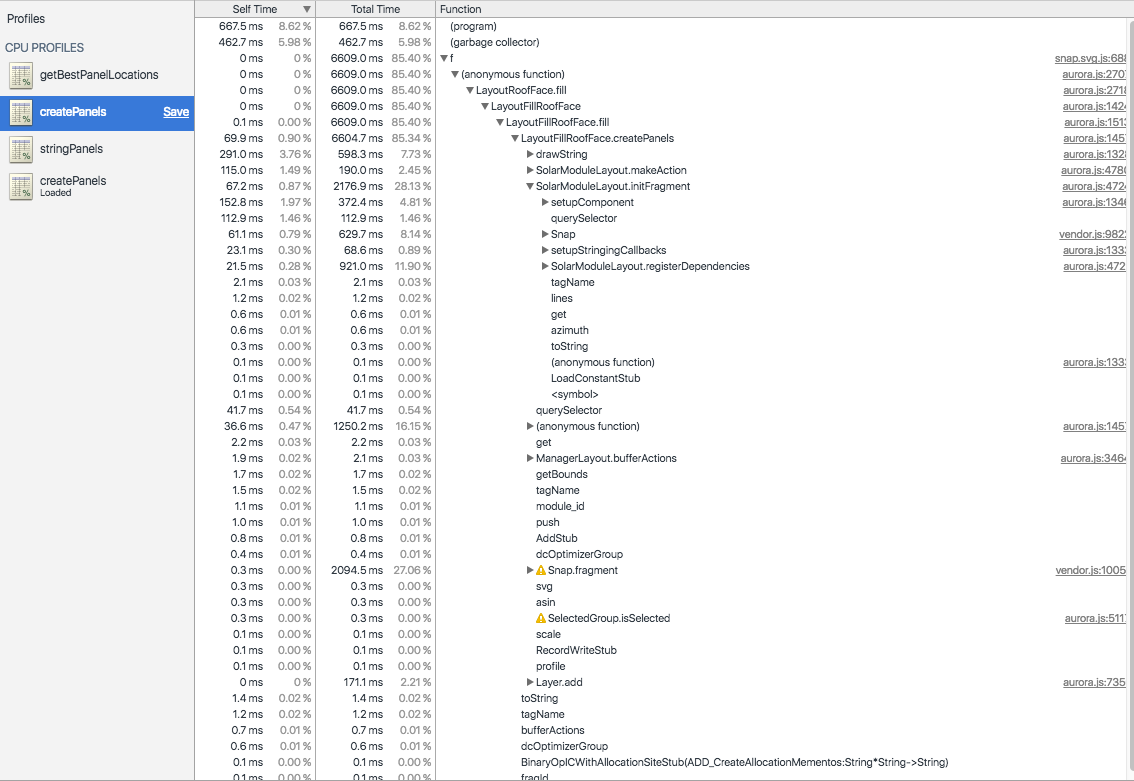This screenshot has width=1134, height=781.
Task: Click the Function column header
Action: [x=460, y=9]
